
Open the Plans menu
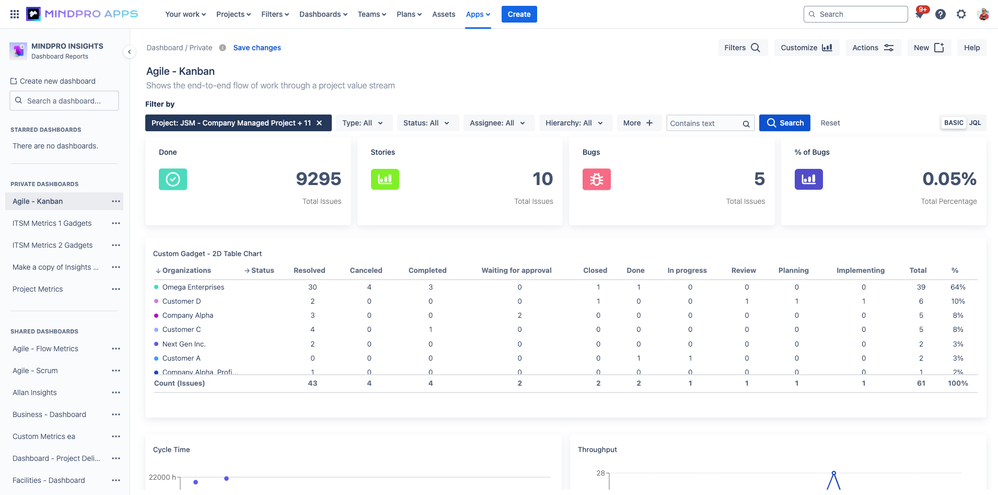tap(409, 14)
